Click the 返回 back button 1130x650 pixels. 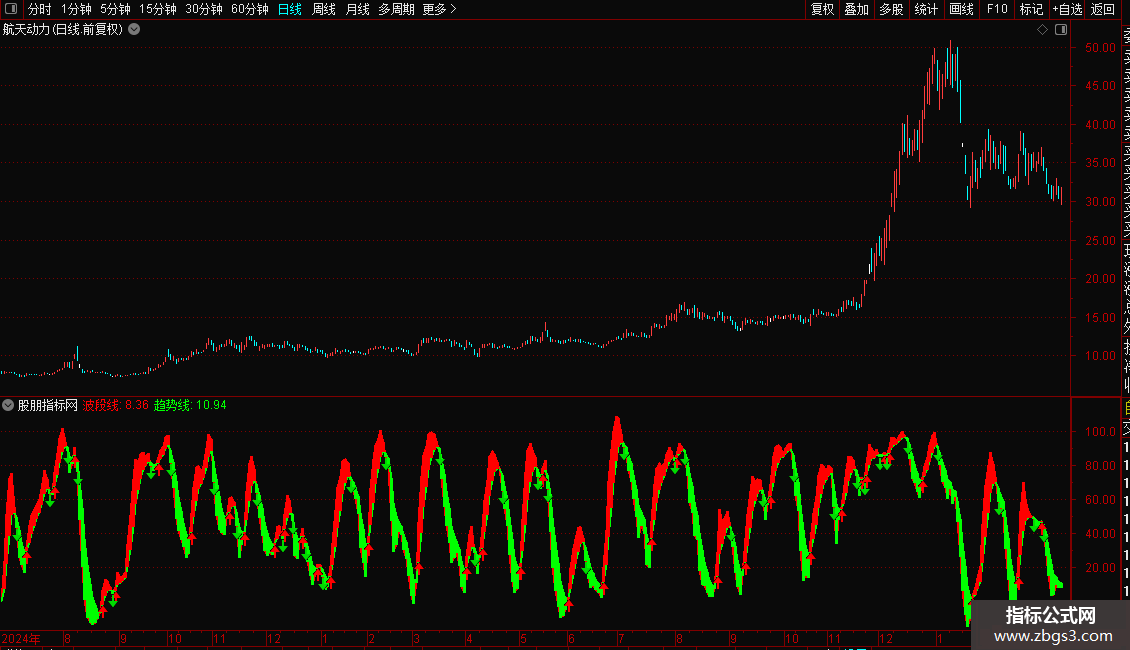click(x=1103, y=9)
